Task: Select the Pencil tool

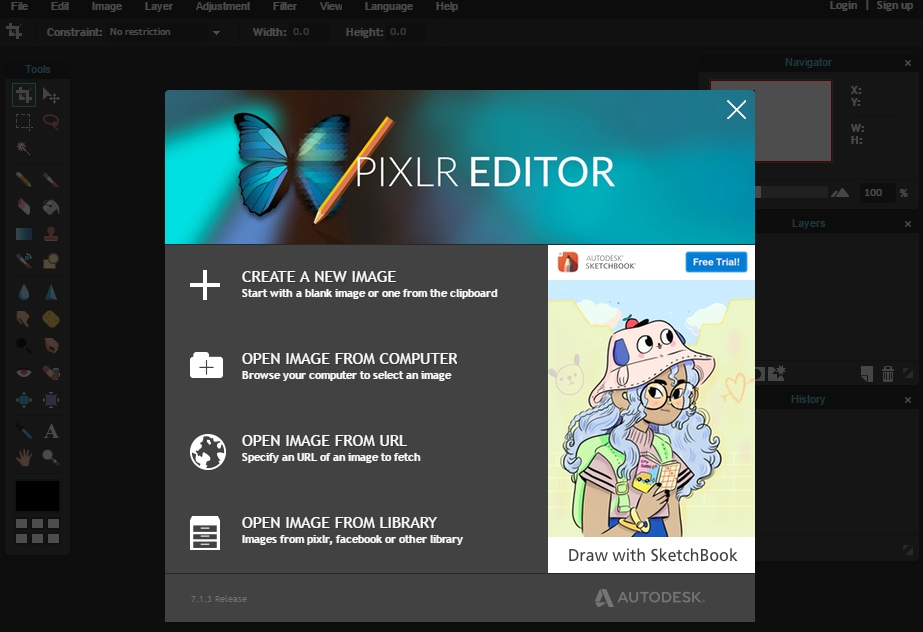Action: coord(24,179)
